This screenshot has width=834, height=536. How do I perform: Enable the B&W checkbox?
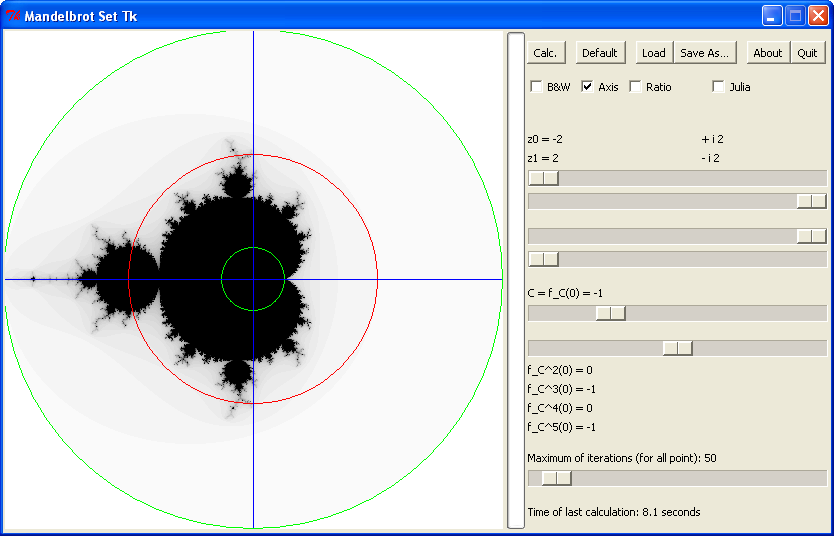coord(537,87)
